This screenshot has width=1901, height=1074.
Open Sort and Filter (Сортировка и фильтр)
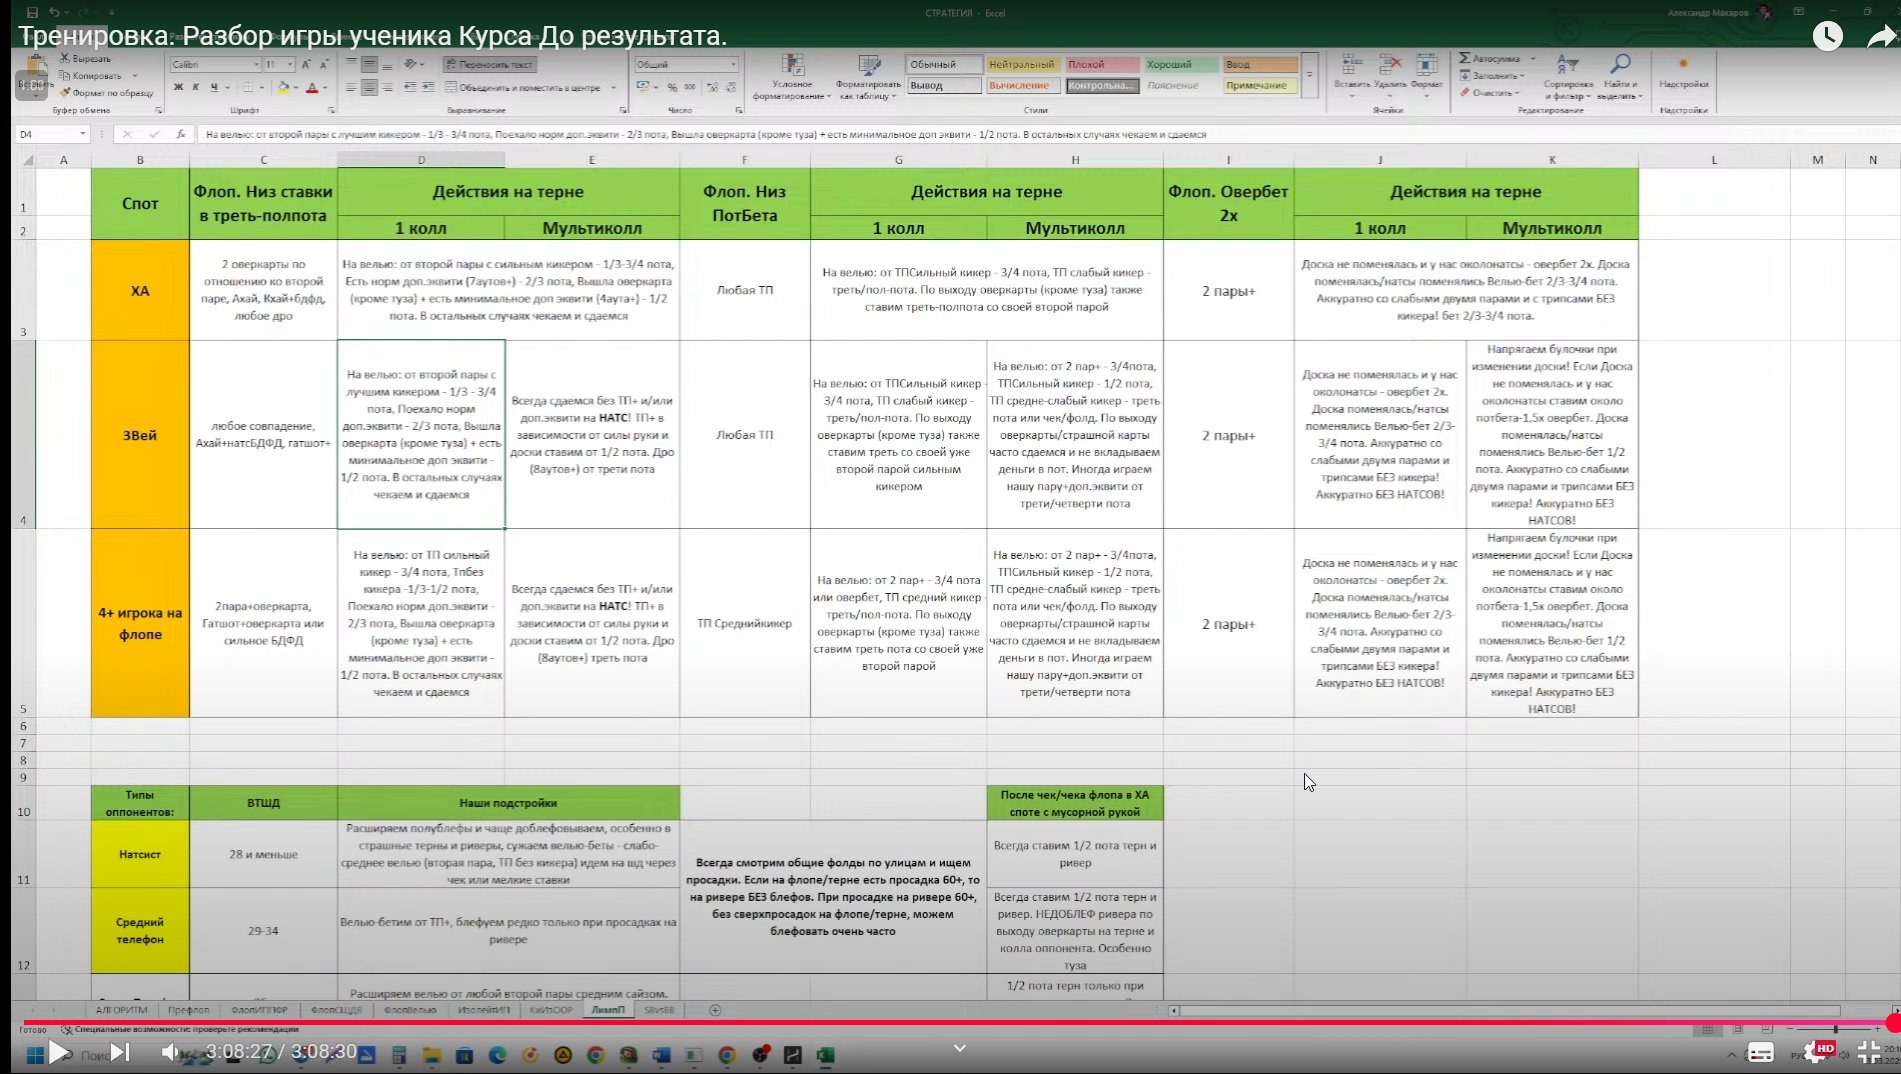coord(1568,78)
